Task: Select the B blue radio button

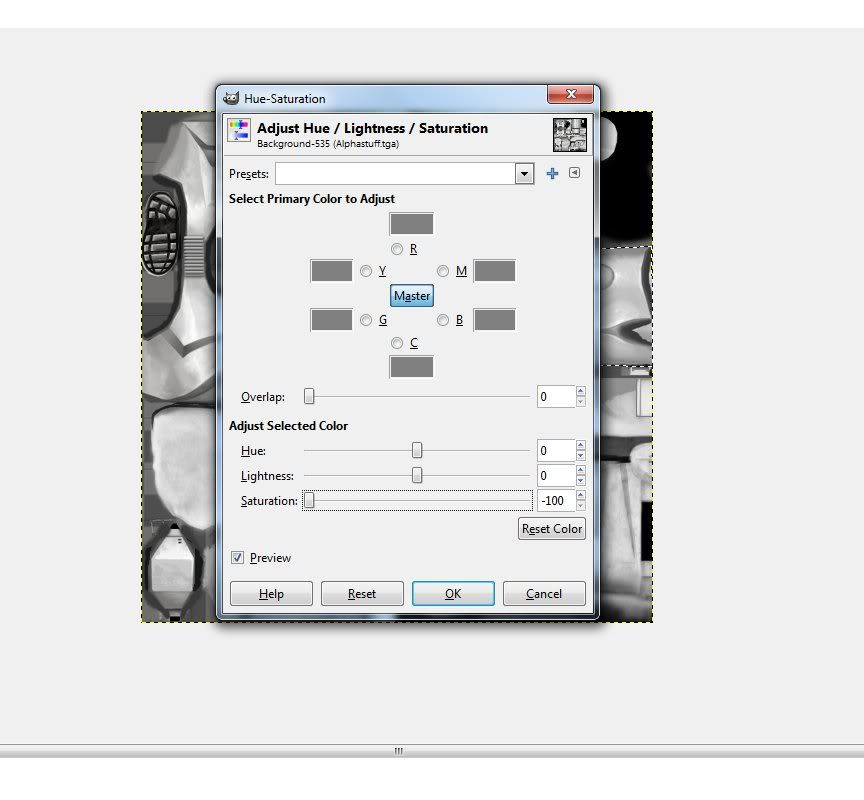Action: pyautogui.click(x=443, y=320)
